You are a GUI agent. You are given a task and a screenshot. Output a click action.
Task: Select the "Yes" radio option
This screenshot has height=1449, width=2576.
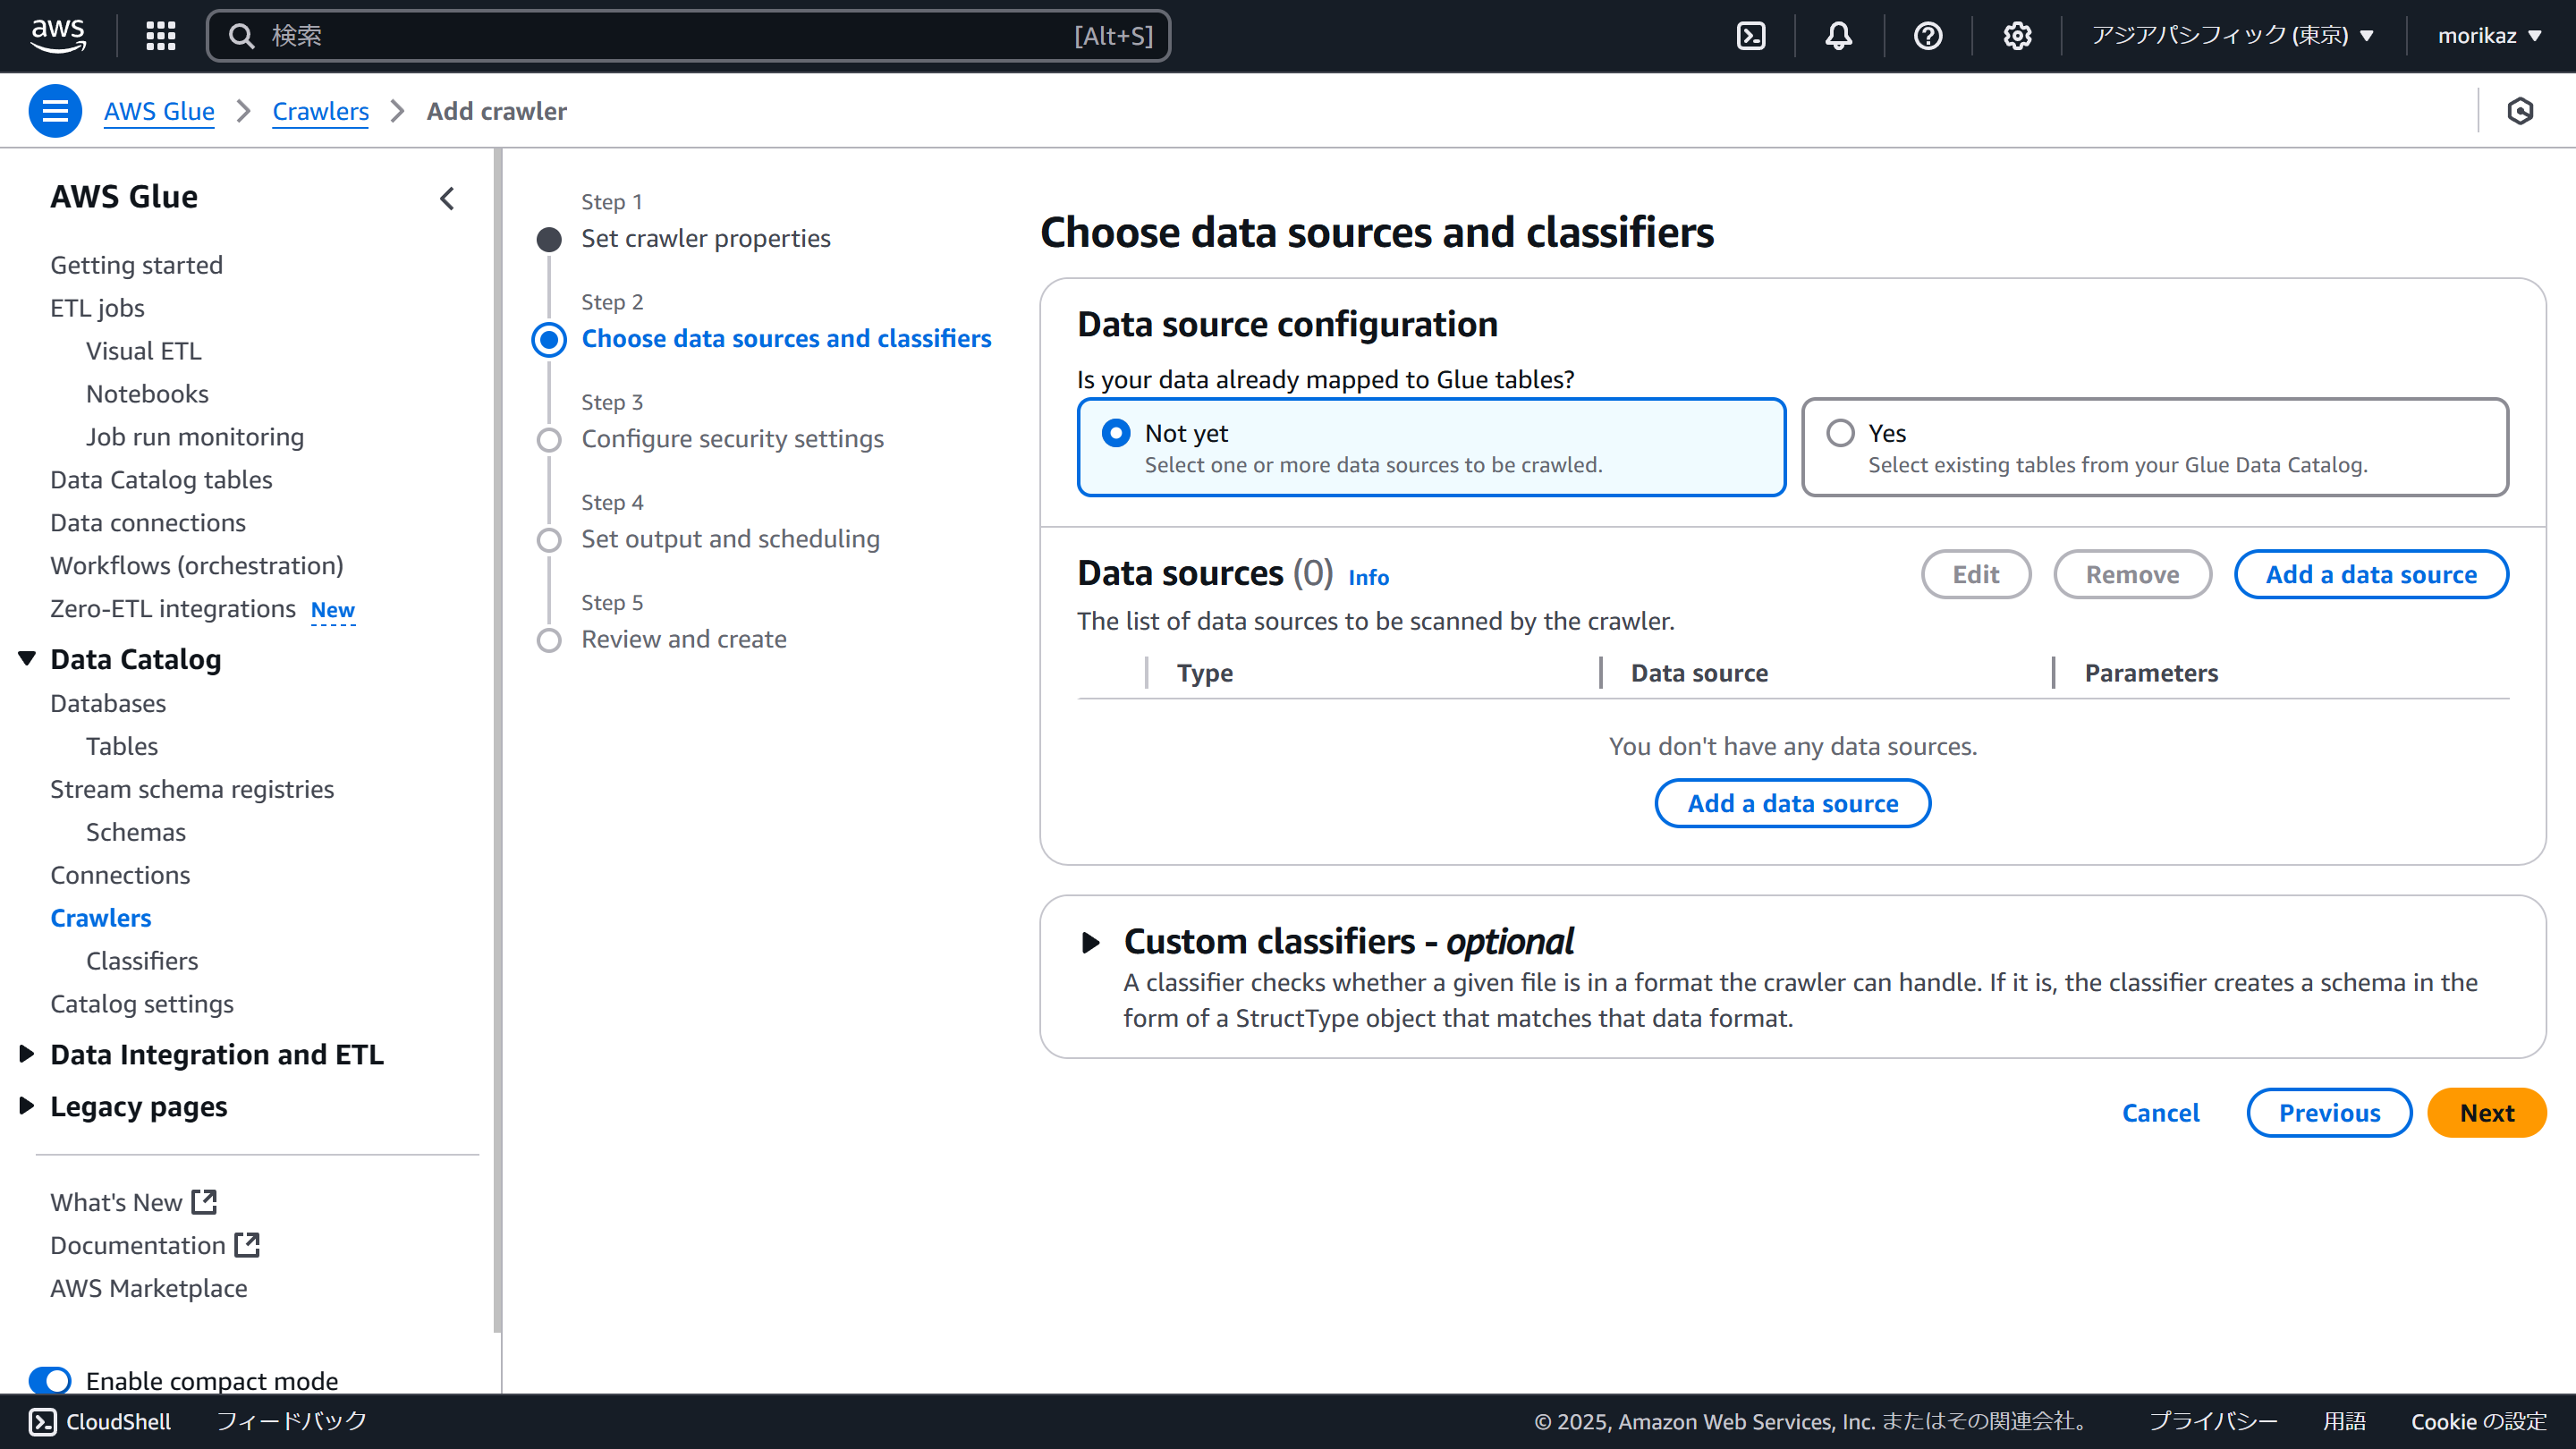tap(1840, 433)
